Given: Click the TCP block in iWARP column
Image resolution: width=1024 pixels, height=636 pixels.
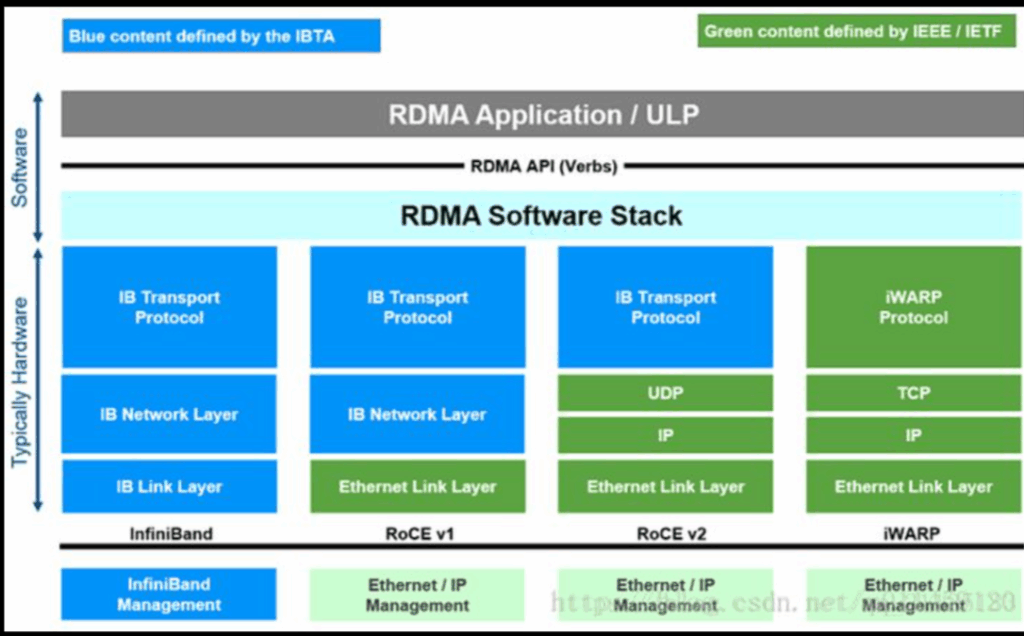Looking at the screenshot, I should [x=913, y=393].
